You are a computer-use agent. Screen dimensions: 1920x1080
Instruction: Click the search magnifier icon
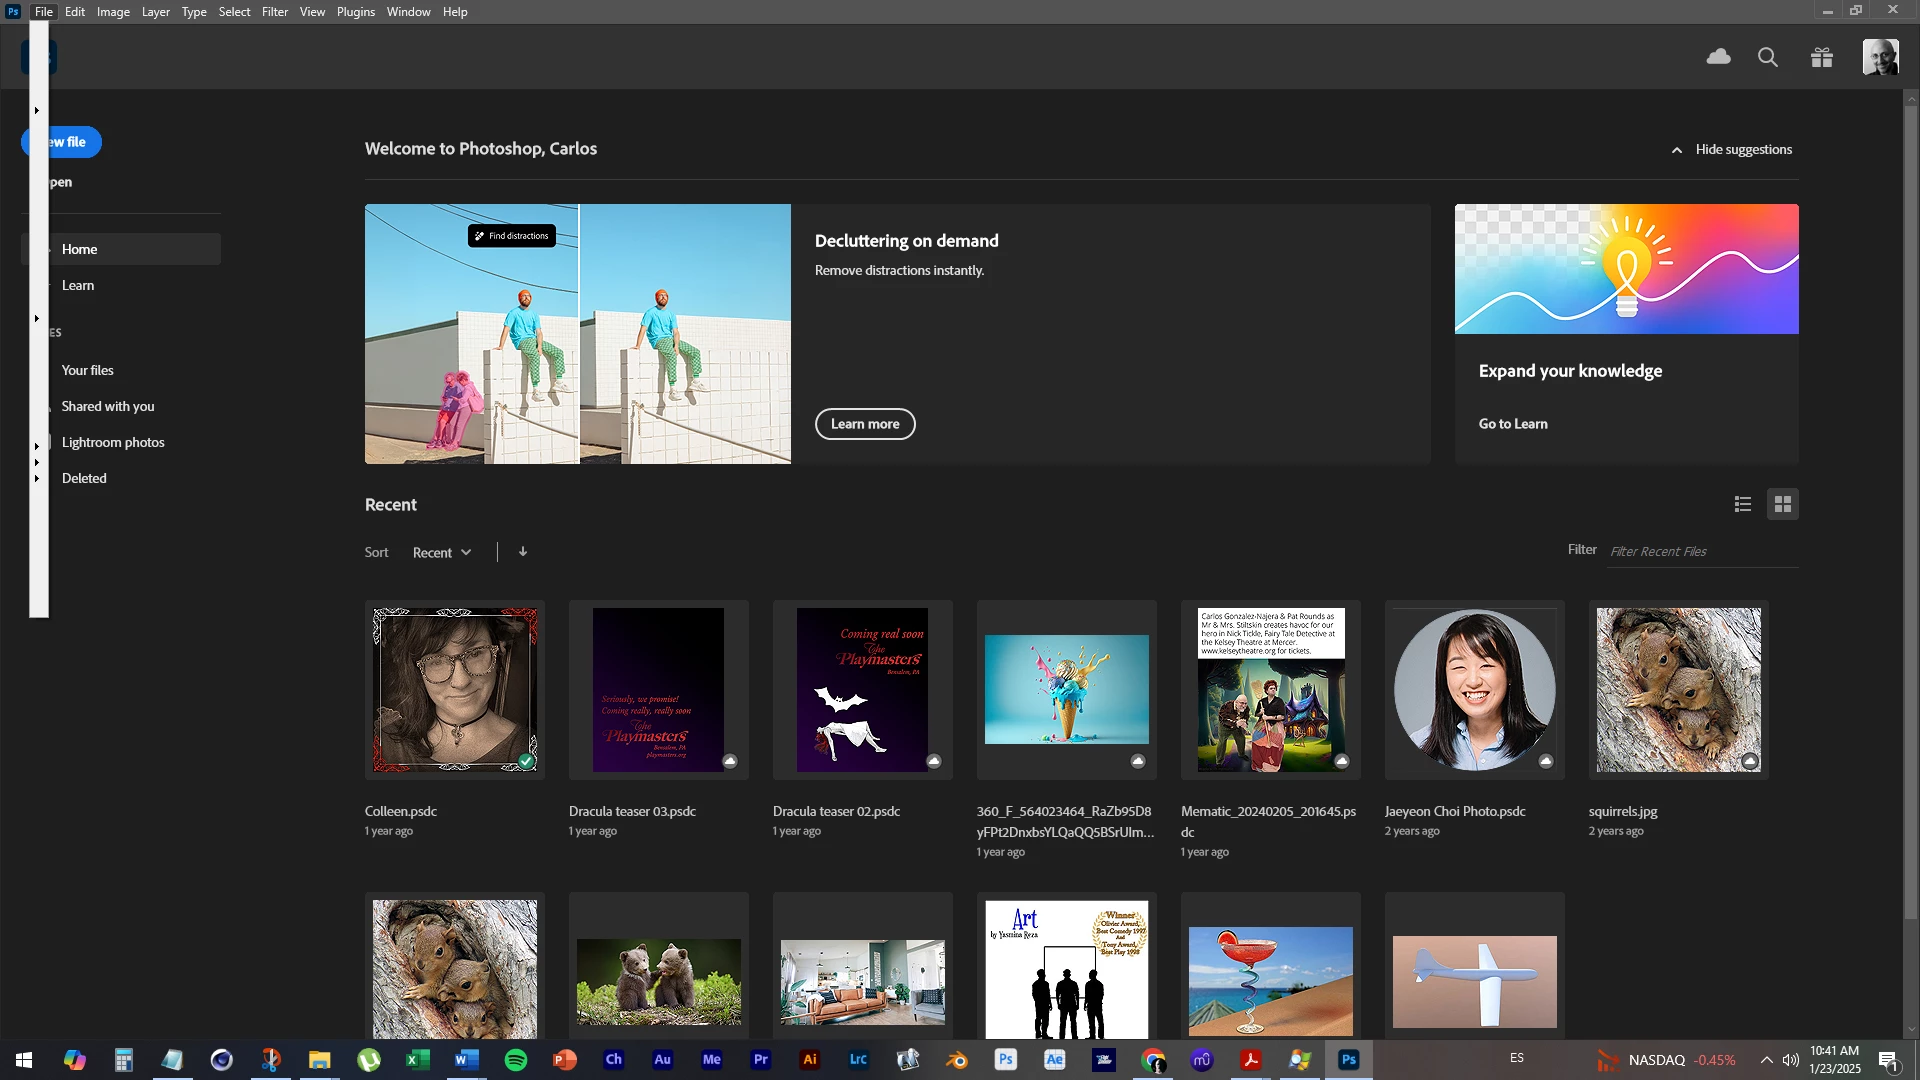click(1768, 57)
